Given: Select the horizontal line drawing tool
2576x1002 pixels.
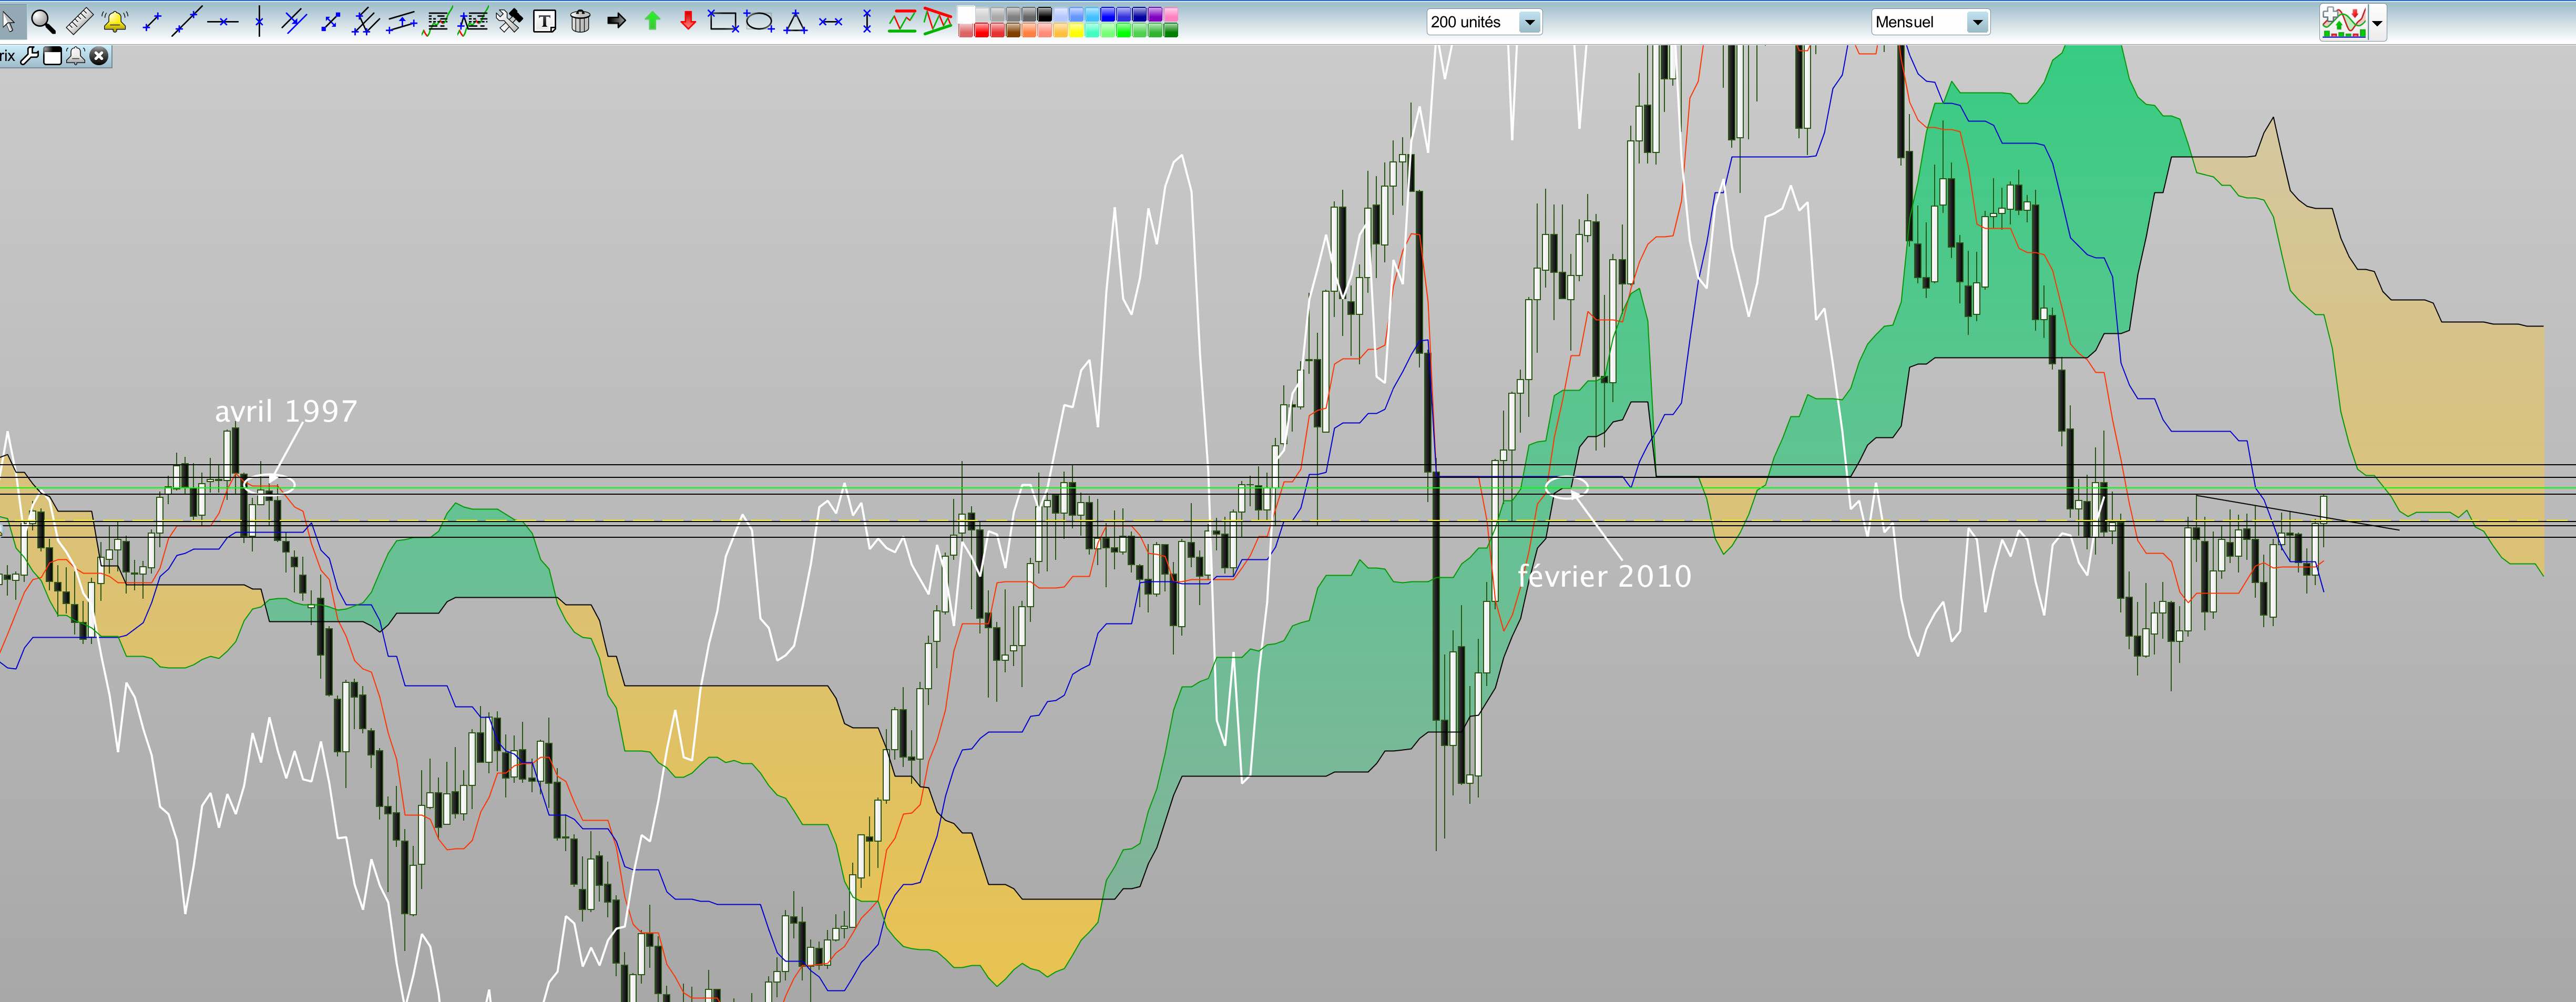Looking at the screenshot, I should tap(223, 21).
